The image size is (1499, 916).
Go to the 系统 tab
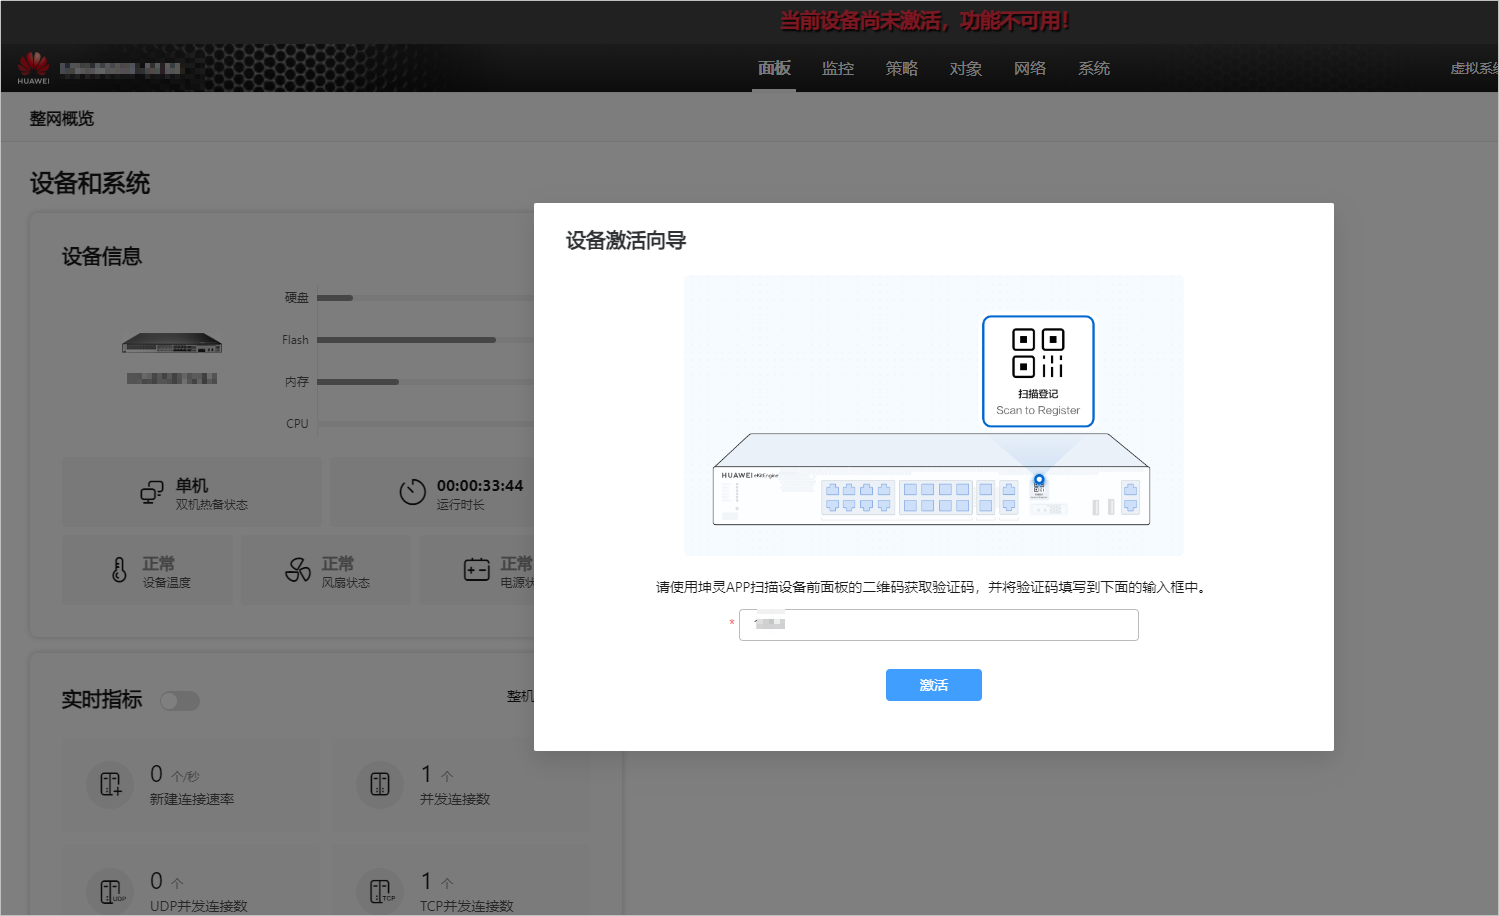tap(1094, 68)
